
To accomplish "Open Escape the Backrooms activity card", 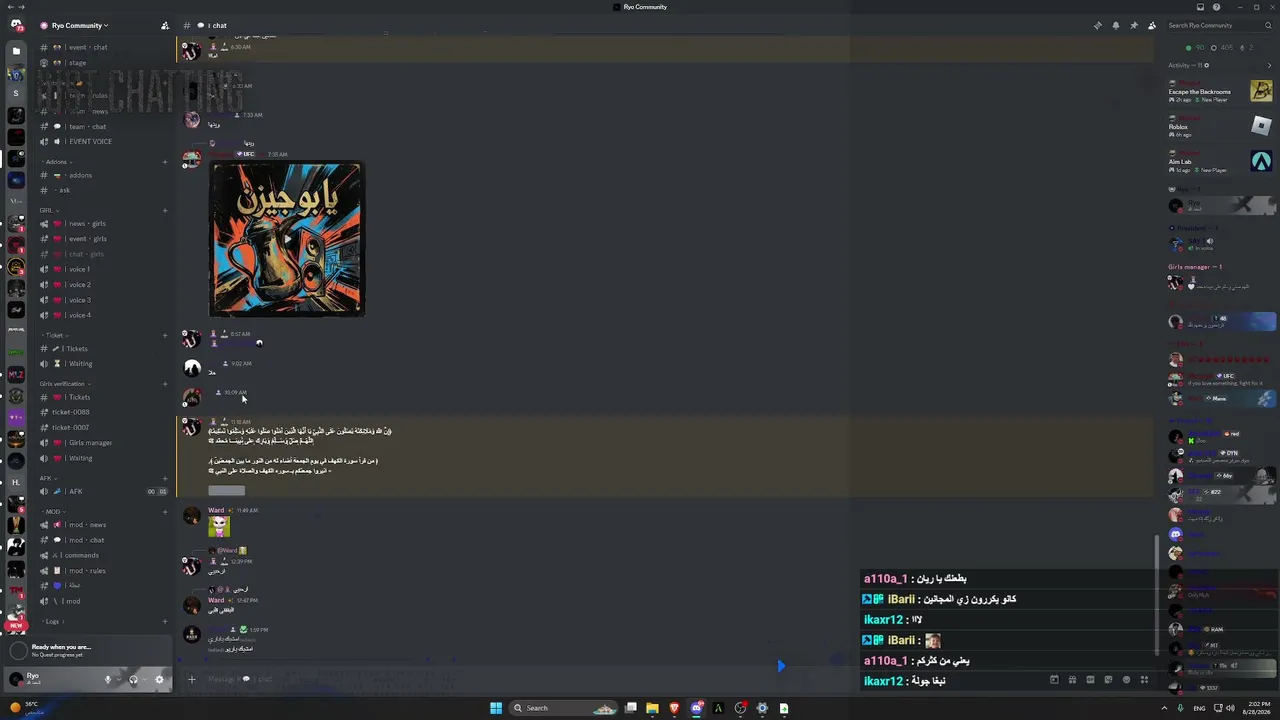I will pyautogui.click(x=1221, y=92).
